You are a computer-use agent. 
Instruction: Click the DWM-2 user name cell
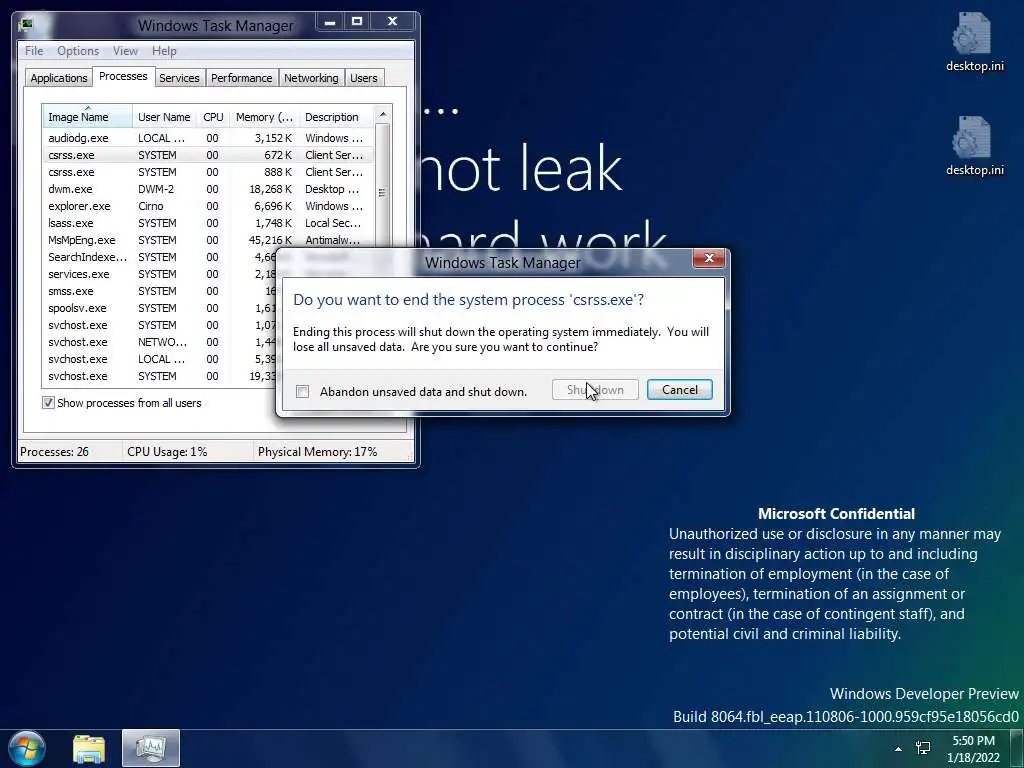(156, 189)
